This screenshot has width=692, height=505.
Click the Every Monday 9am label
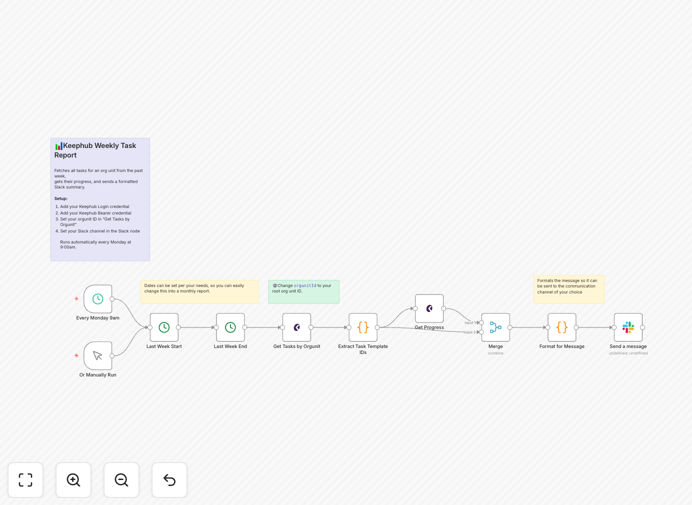point(98,318)
